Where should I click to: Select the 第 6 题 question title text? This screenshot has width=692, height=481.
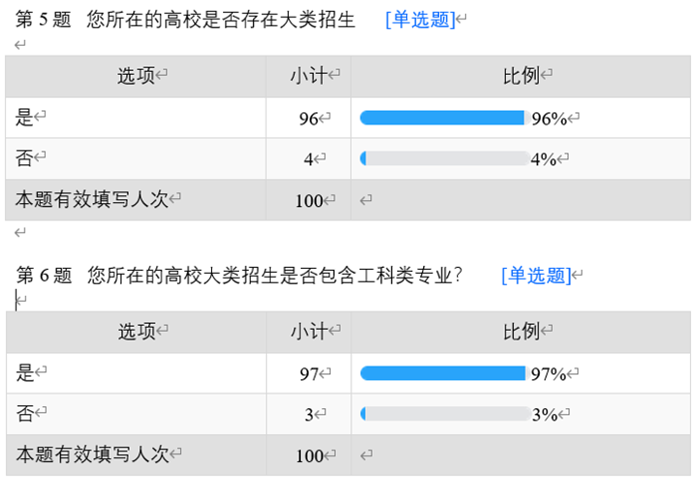tap(240, 275)
